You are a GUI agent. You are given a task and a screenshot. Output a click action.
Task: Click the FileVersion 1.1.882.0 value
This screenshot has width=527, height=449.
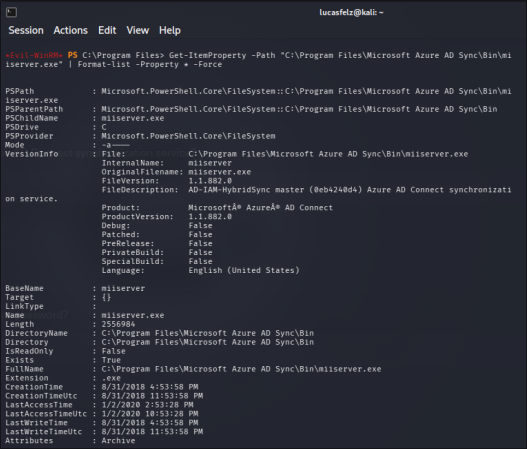point(210,181)
